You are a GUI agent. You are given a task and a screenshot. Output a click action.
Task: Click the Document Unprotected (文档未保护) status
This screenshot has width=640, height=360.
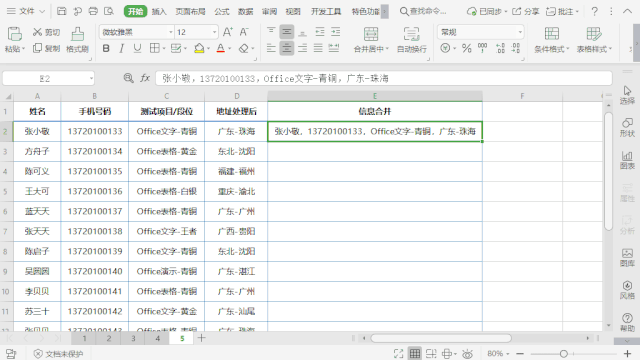pyautogui.click(x=58, y=354)
